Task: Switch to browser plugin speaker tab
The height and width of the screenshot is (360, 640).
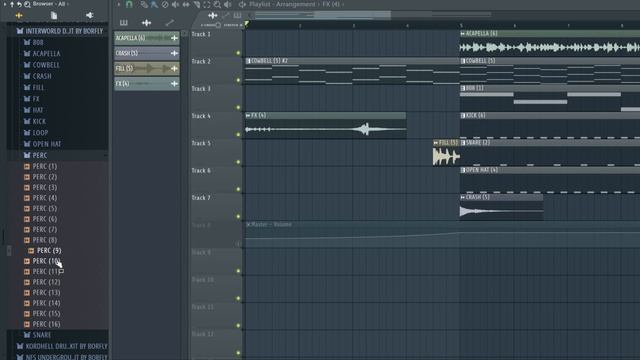Action: click(89, 16)
